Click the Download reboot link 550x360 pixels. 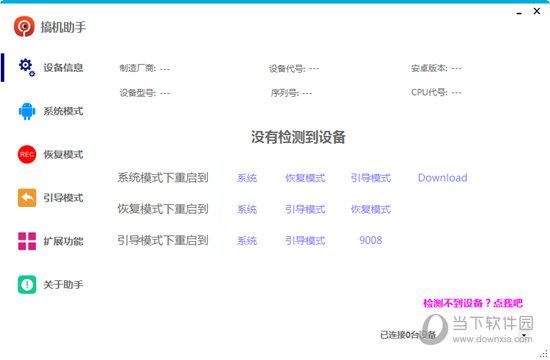443,178
